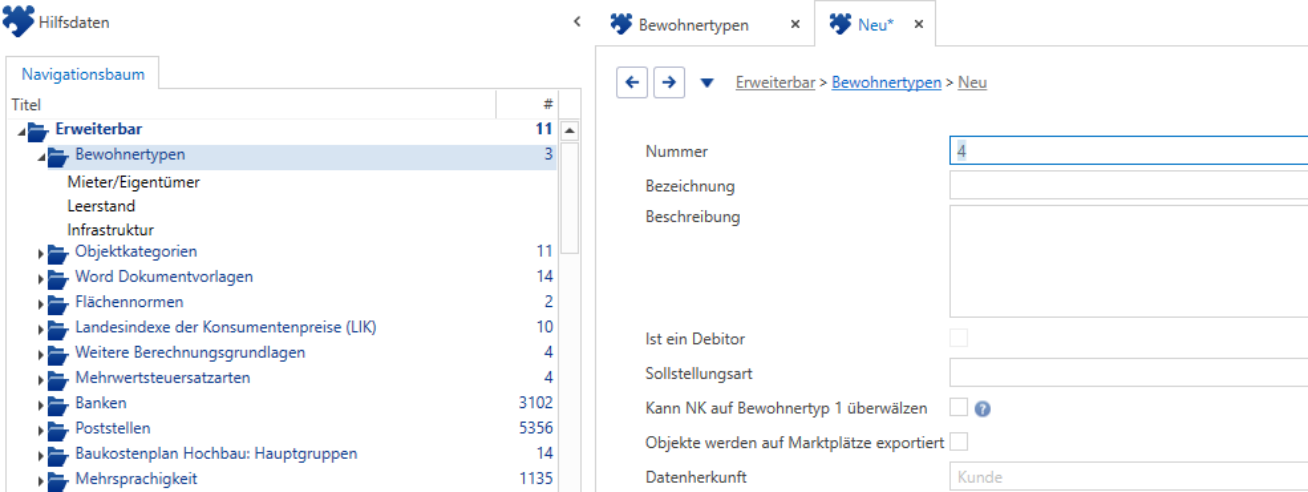1308x492 pixels.
Task: Click the Baukostenplan Hochbau folder icon
Action: click(58, 454)
